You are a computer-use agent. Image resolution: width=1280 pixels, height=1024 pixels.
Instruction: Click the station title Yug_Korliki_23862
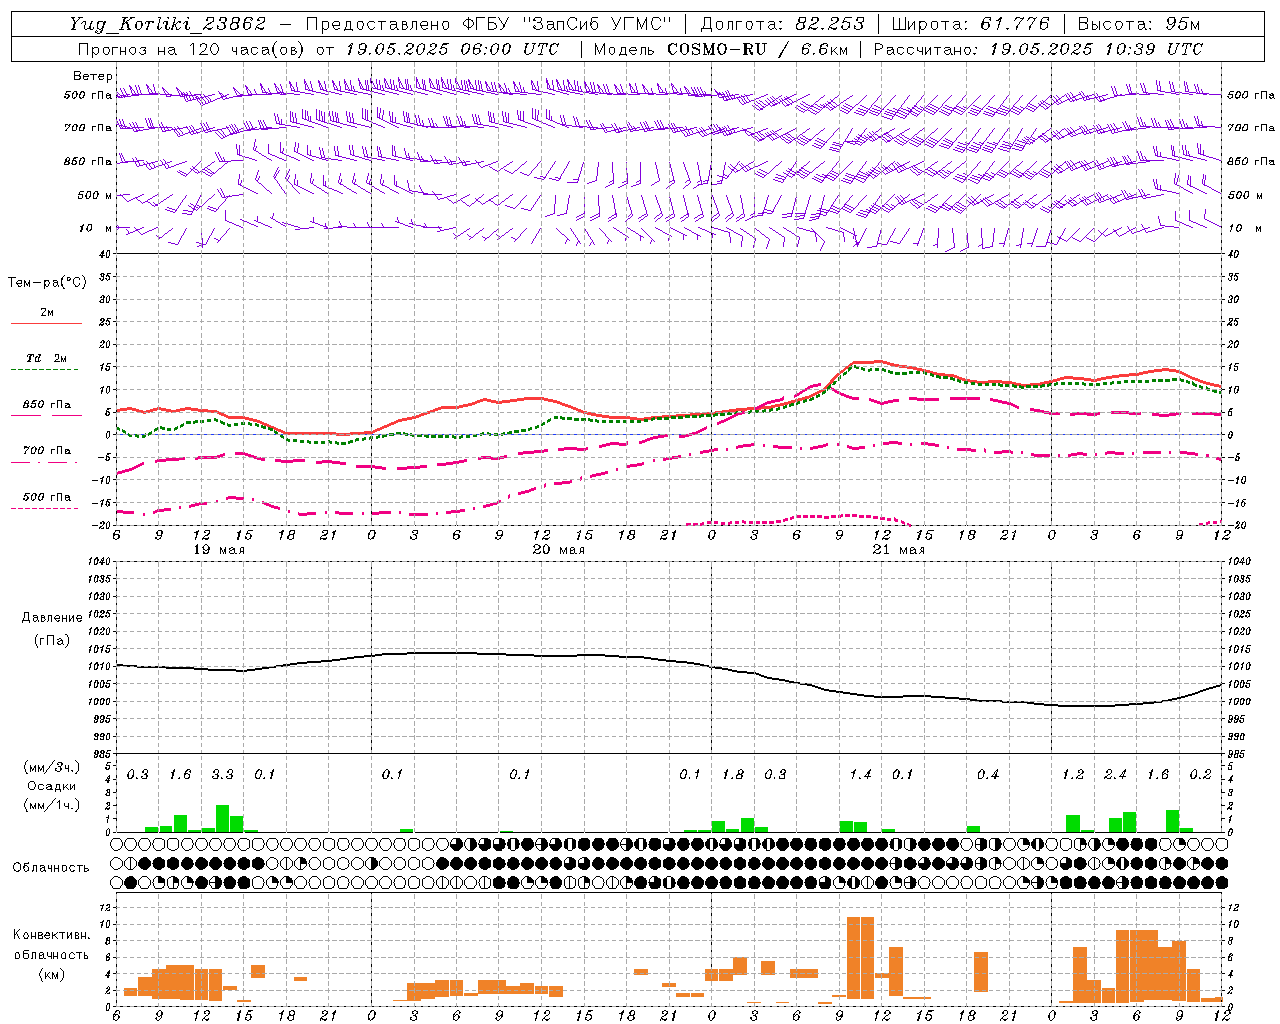(x=167, y=24)
